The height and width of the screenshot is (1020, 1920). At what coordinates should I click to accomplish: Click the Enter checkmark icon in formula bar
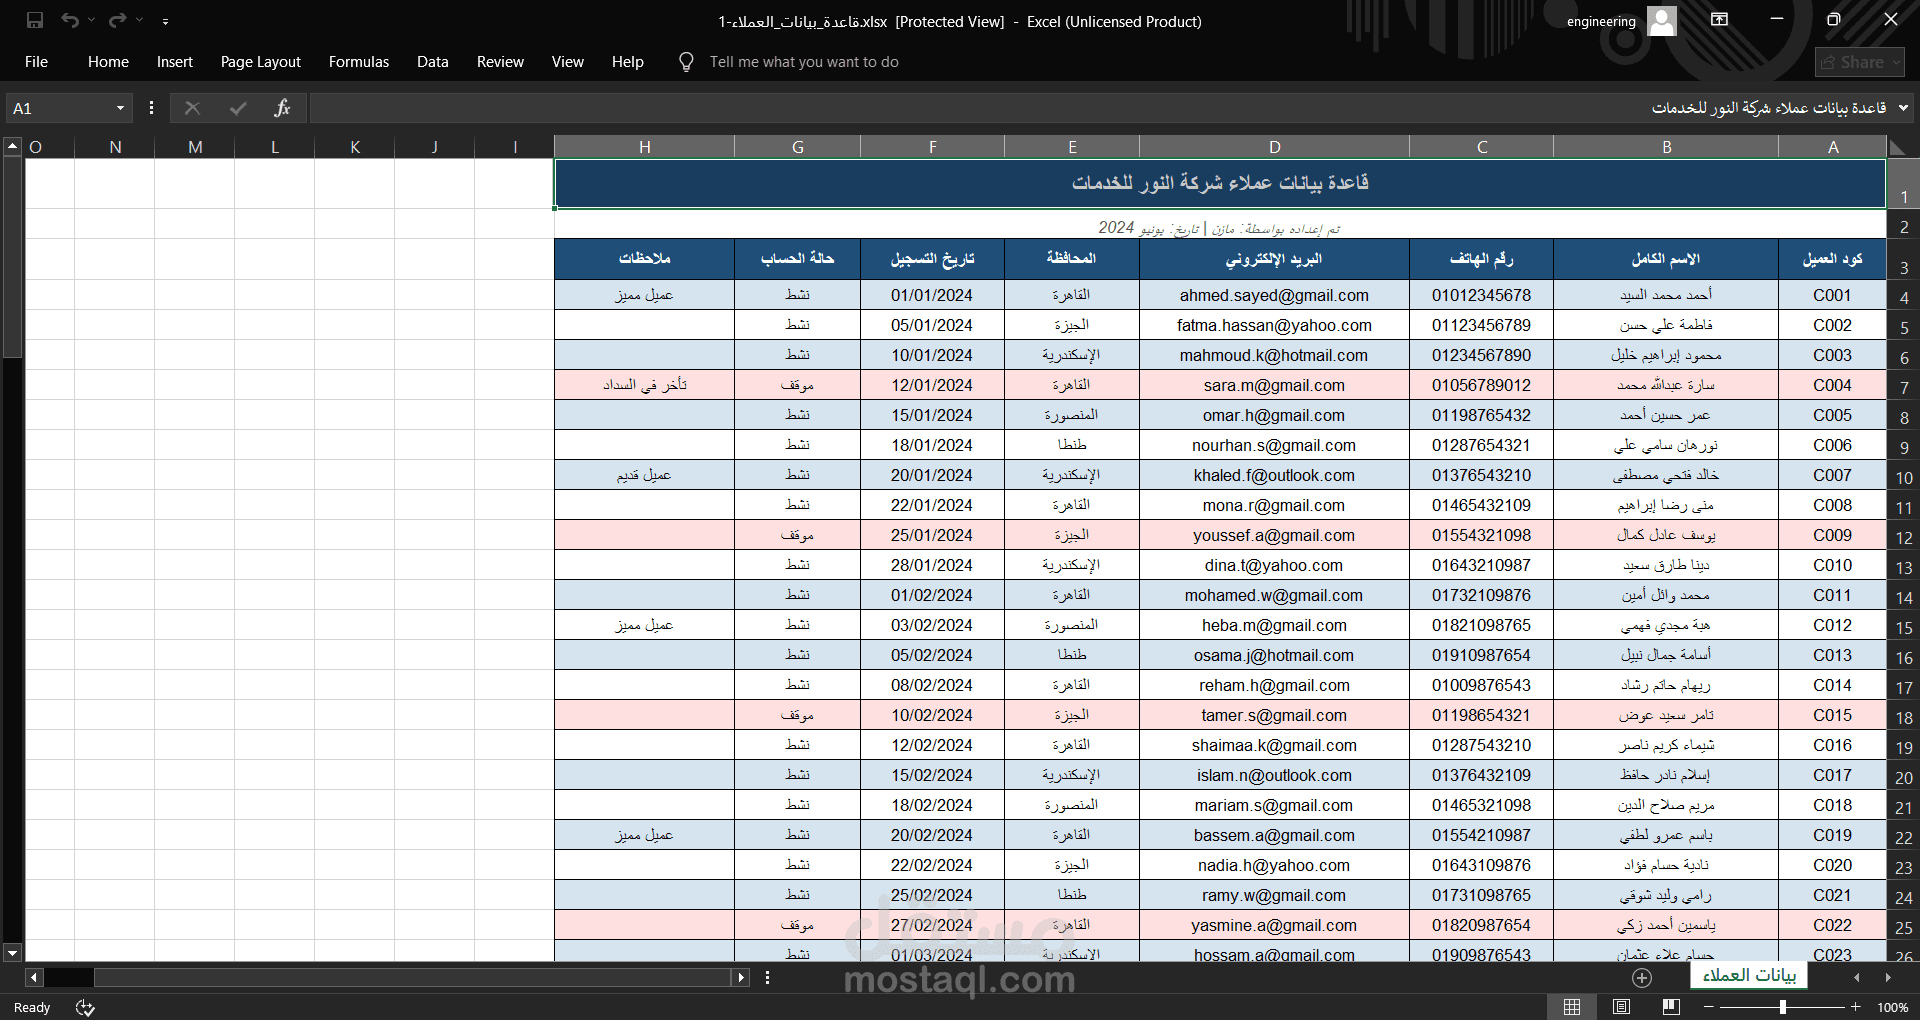[x=238, y=108]
